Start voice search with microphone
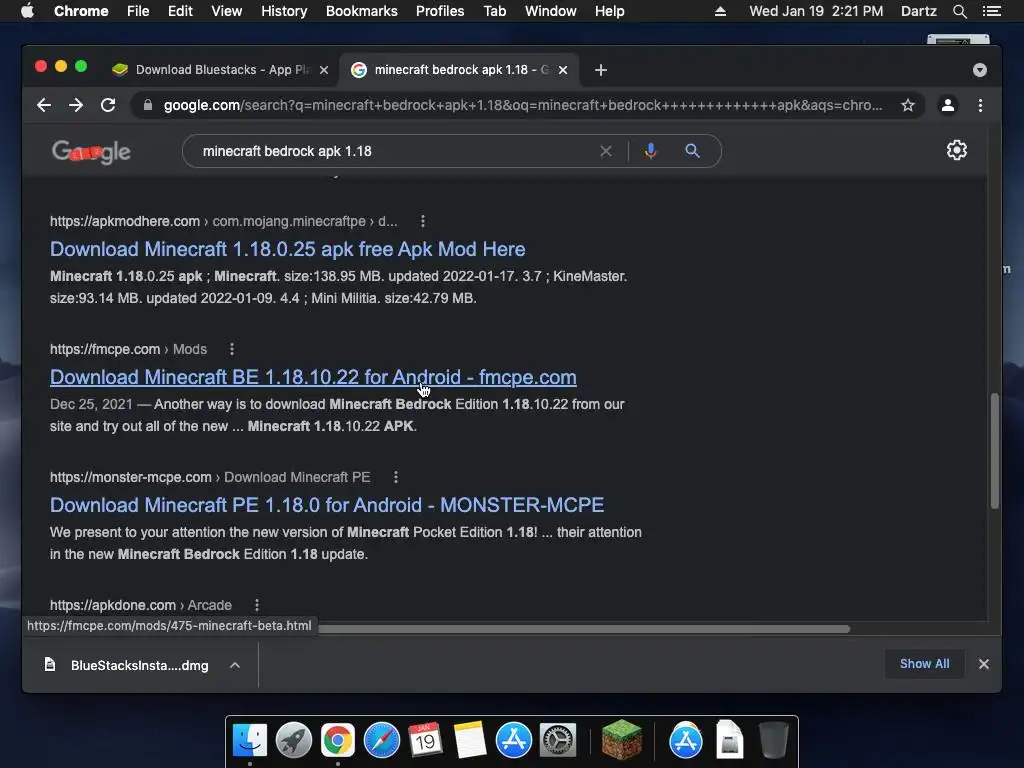Viewport: 1024px width, 768px height. coord(650,151)
